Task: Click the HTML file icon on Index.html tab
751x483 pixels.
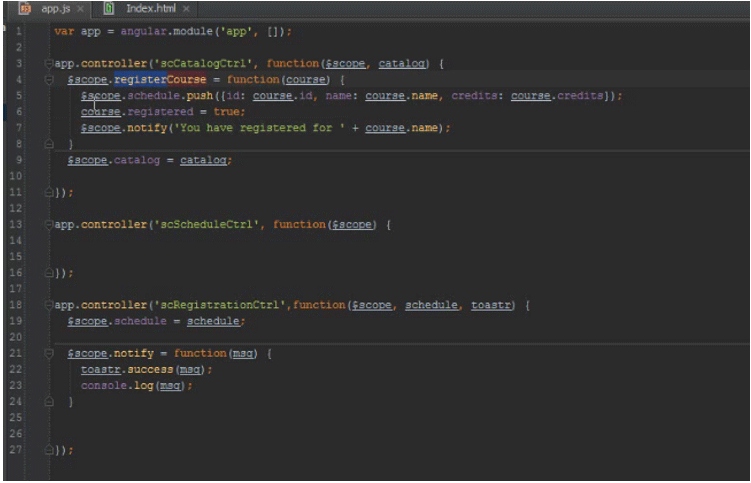Action: point(110,9)
